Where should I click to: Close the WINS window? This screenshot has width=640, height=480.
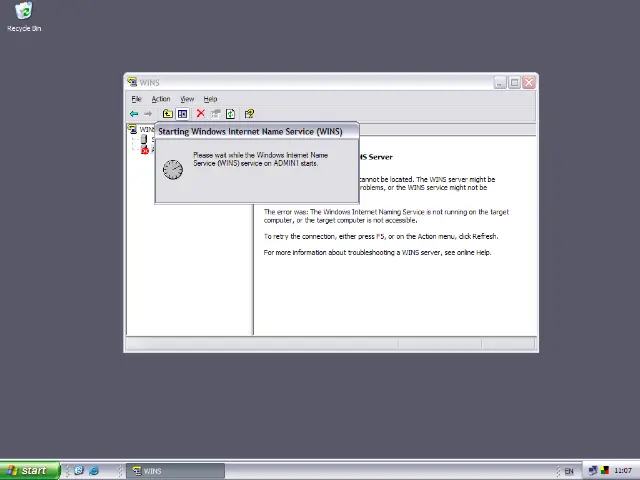529,82
